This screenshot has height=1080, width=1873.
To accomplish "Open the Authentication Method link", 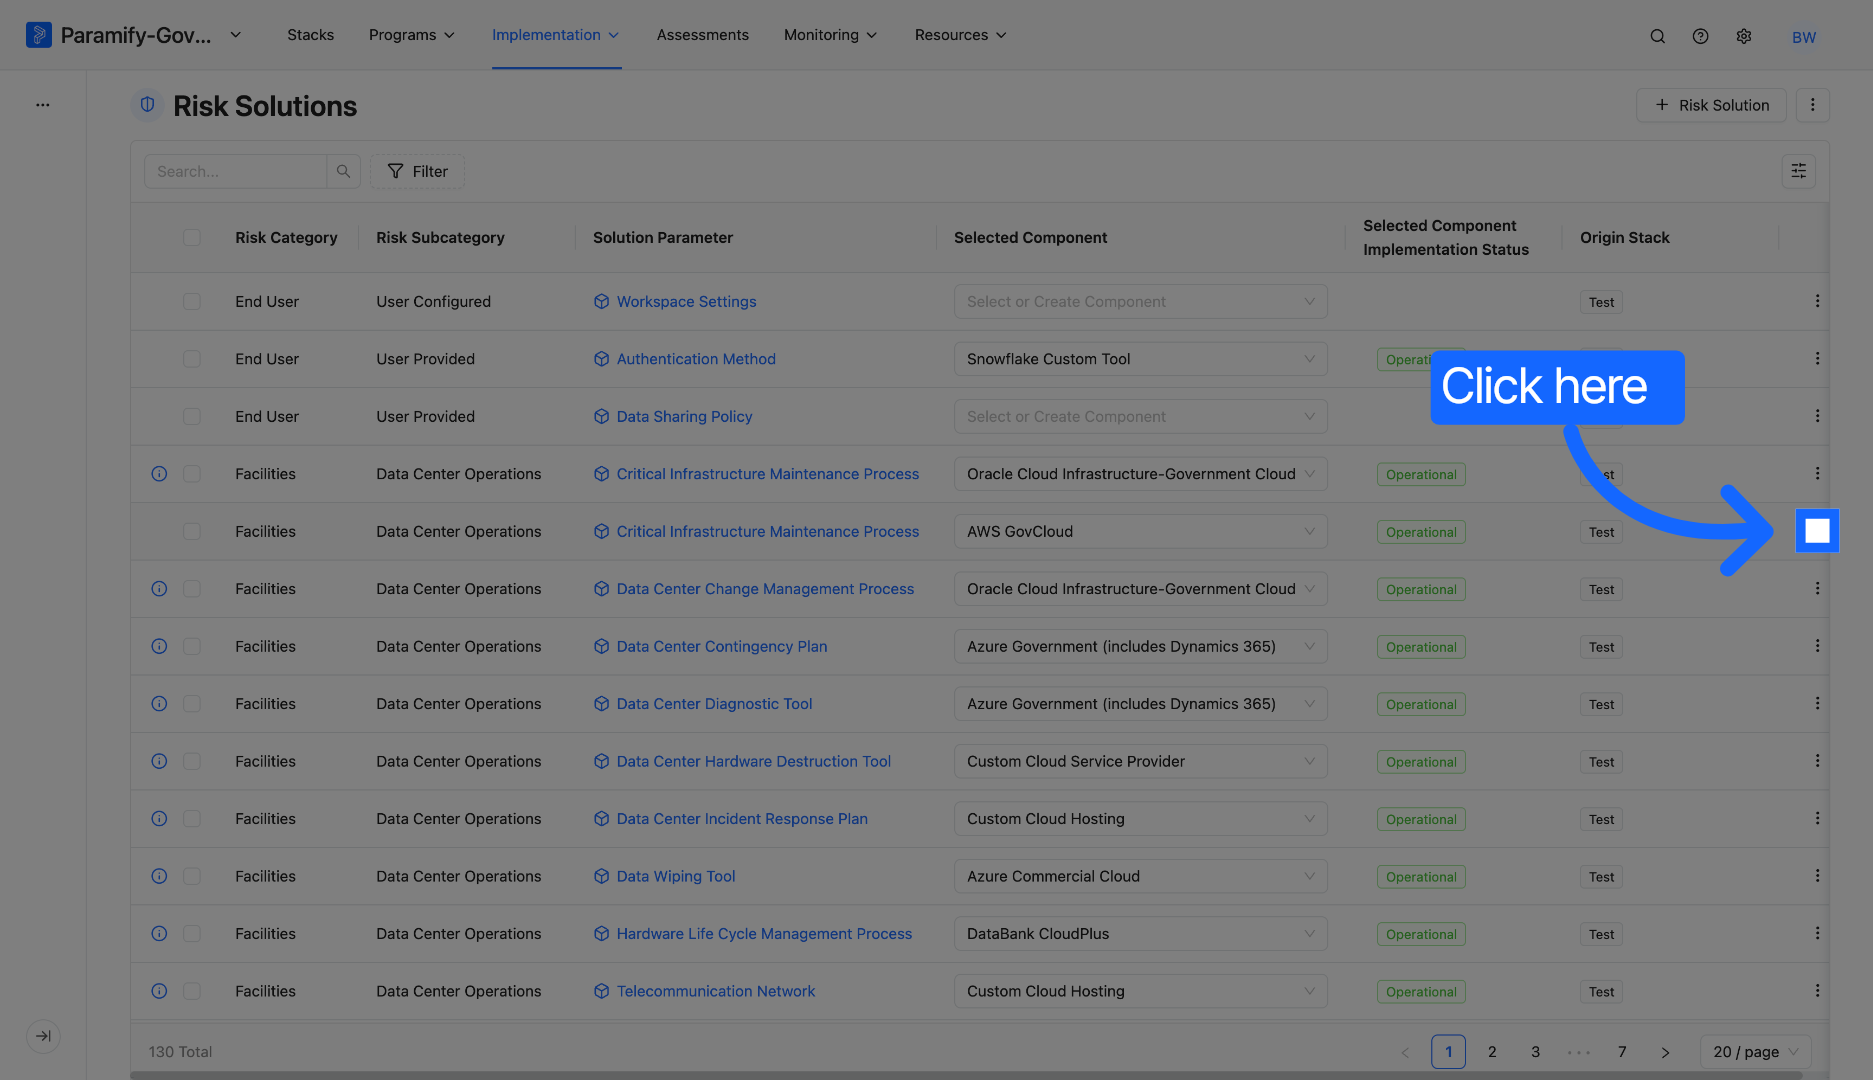I will pos(696,359).
